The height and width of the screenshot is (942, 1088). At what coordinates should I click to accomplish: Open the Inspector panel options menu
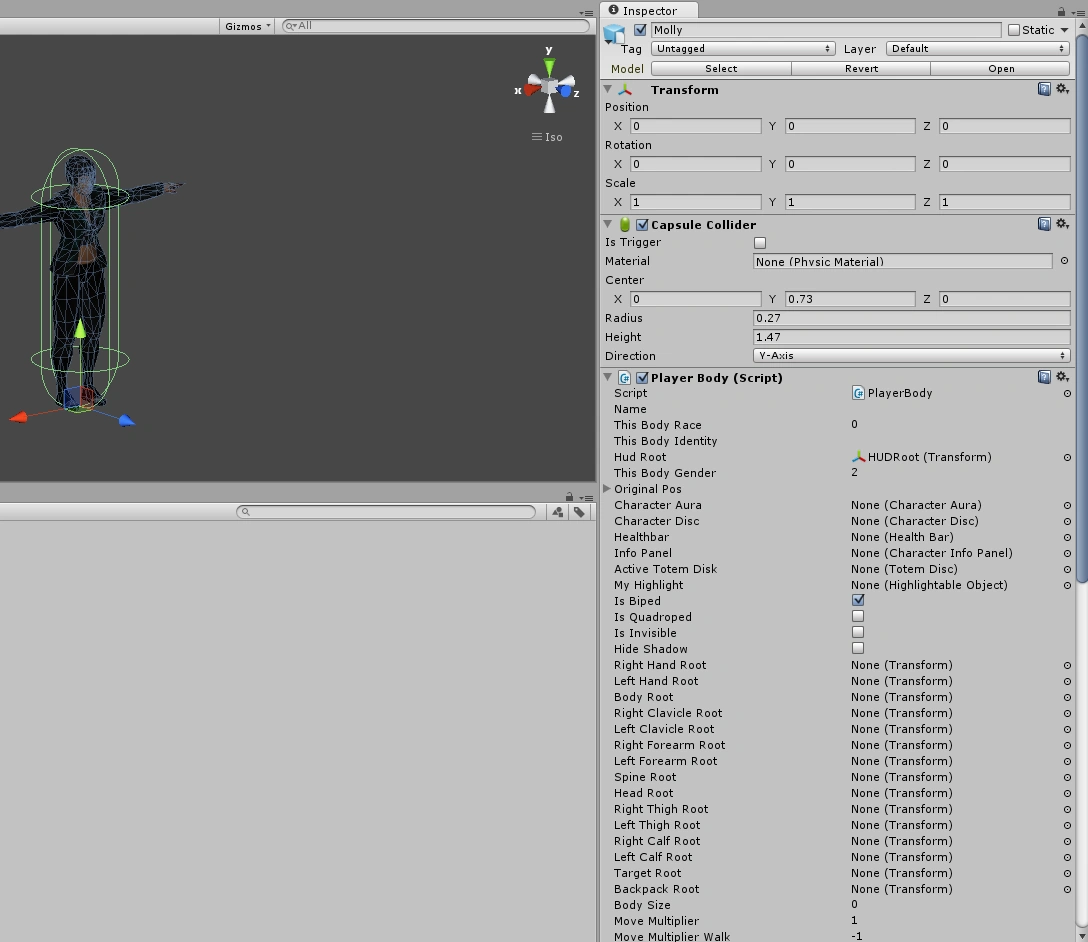[x=1077, y=12]
